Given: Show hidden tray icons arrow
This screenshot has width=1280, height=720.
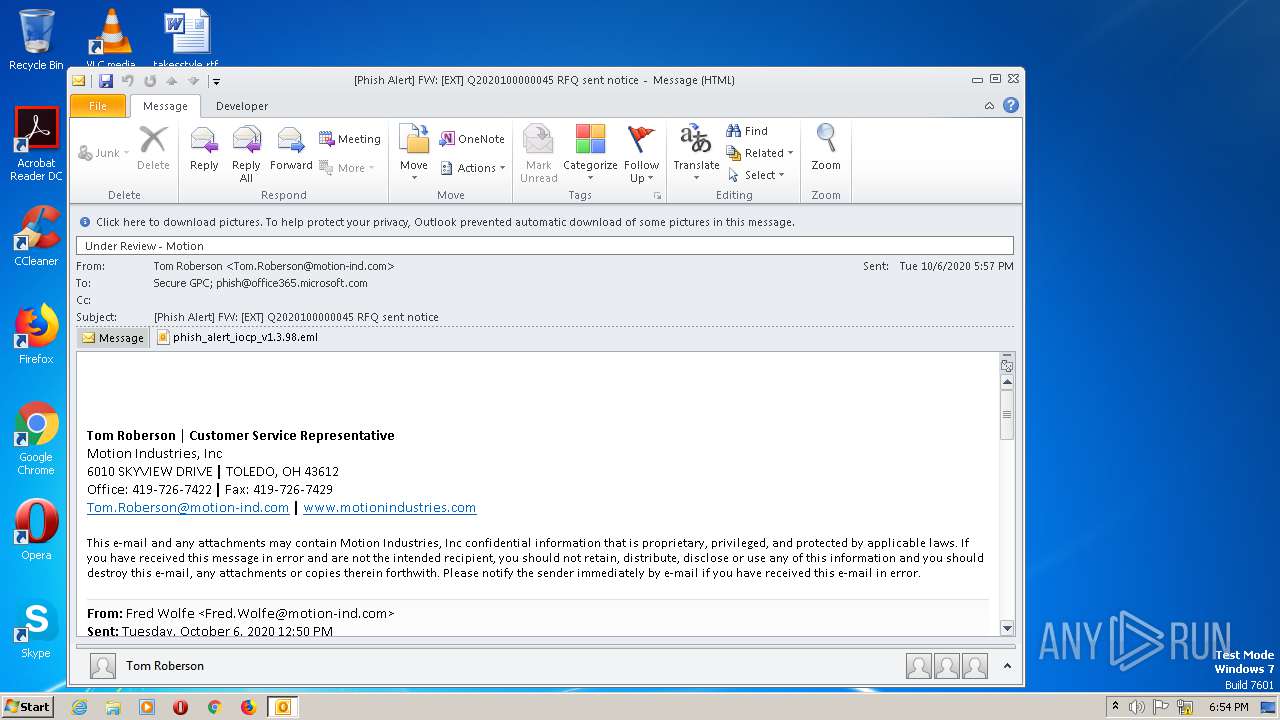Looking at the screenshot, I should 1115,707.
